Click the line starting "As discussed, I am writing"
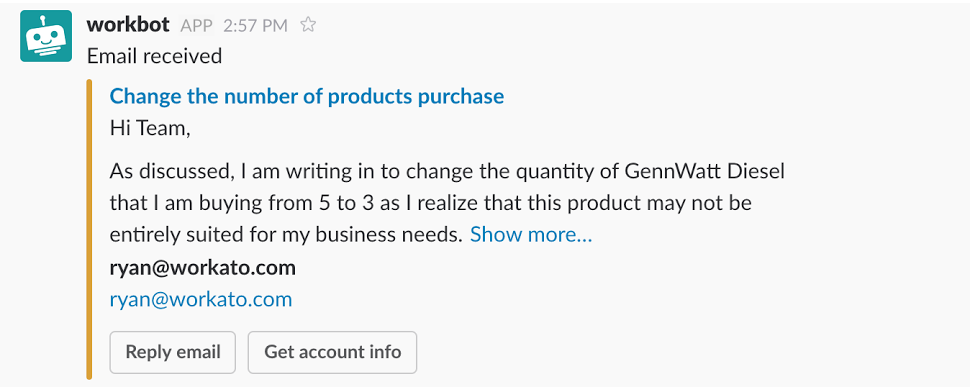 pos(447,171)
